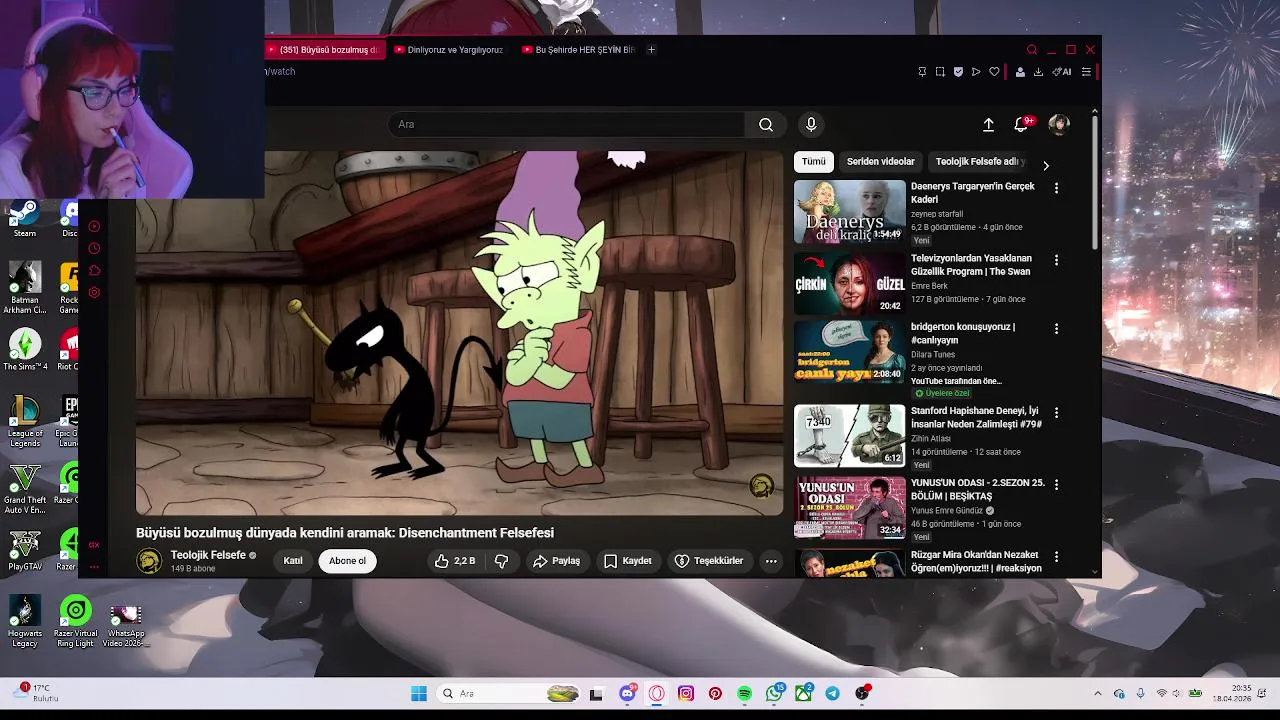Image resolution: width=1280 pixels, height=720 pixels.
Task: Open options menu for Stanford Hapishane video
Action: [1056, 412]
